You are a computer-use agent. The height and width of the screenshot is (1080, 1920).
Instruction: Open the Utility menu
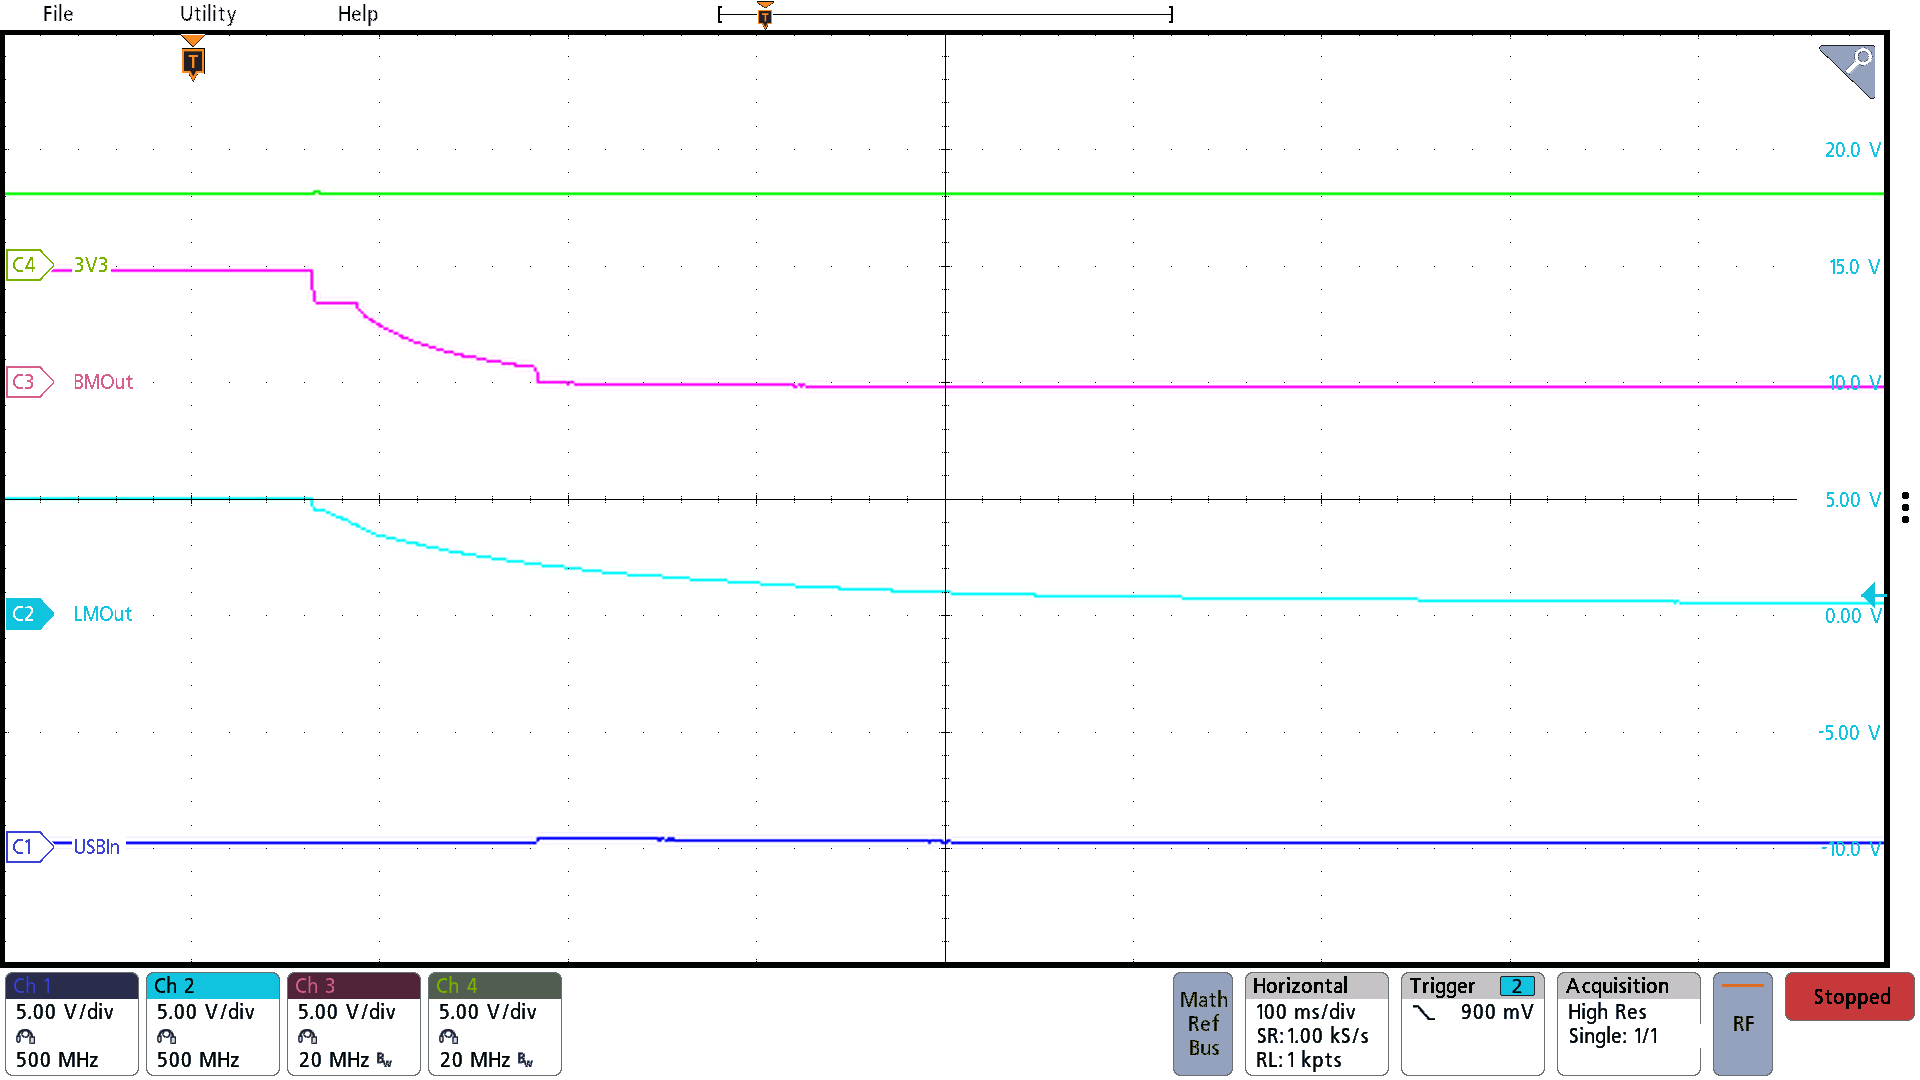pyautogui.click(x=207, y=14)
